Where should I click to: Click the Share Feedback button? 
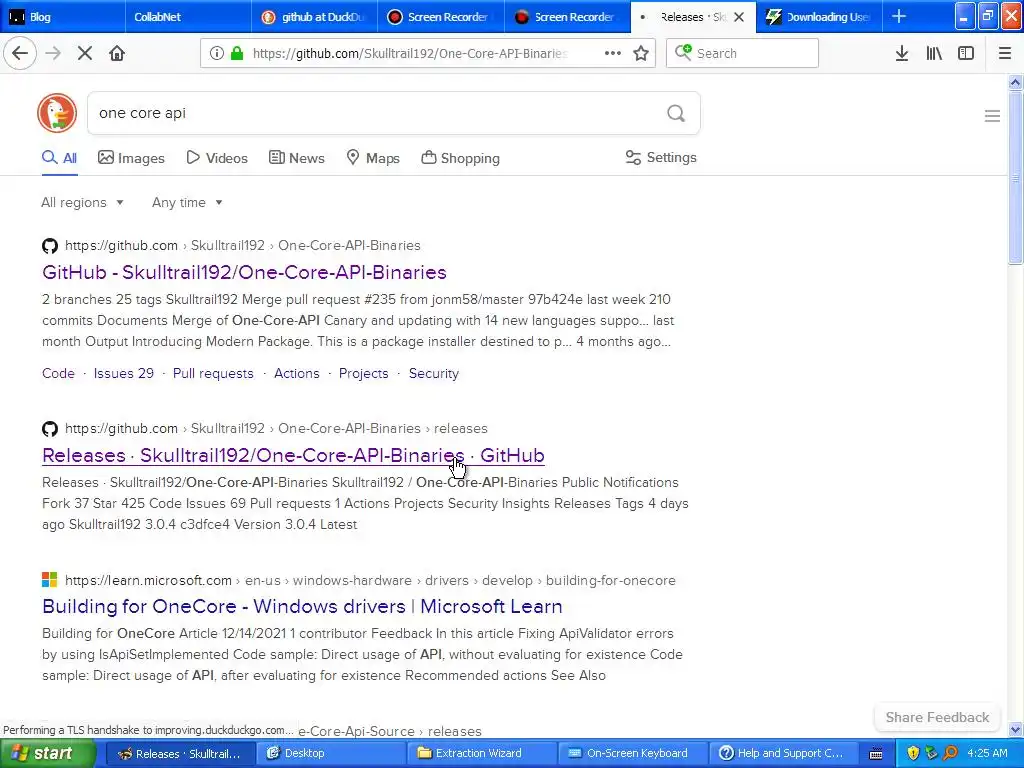coord(937,717)
